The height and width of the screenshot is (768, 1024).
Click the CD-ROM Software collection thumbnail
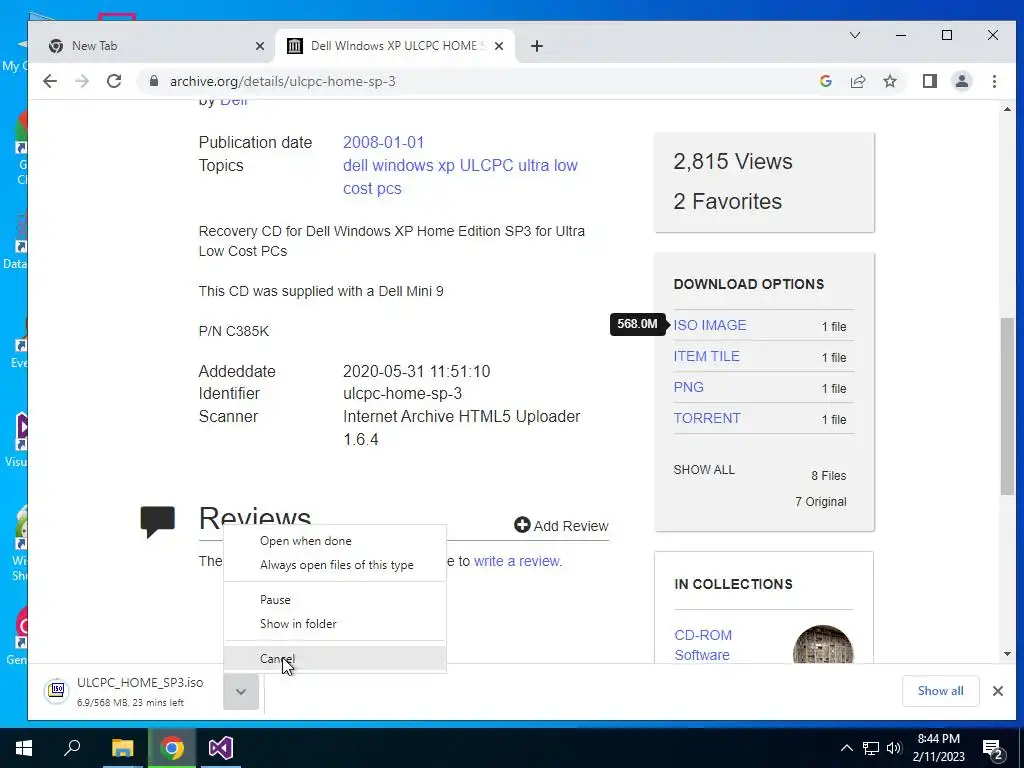click(823, 645)
